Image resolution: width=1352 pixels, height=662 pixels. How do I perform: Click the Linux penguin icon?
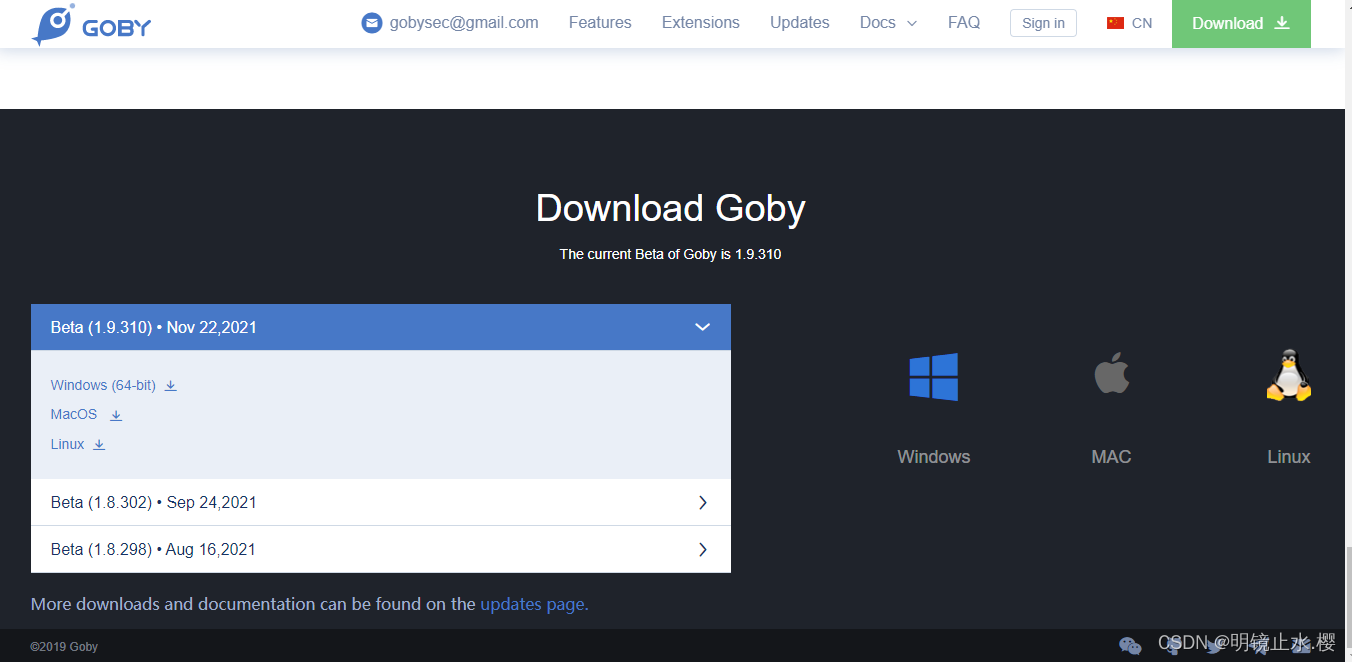point(1288,375)
